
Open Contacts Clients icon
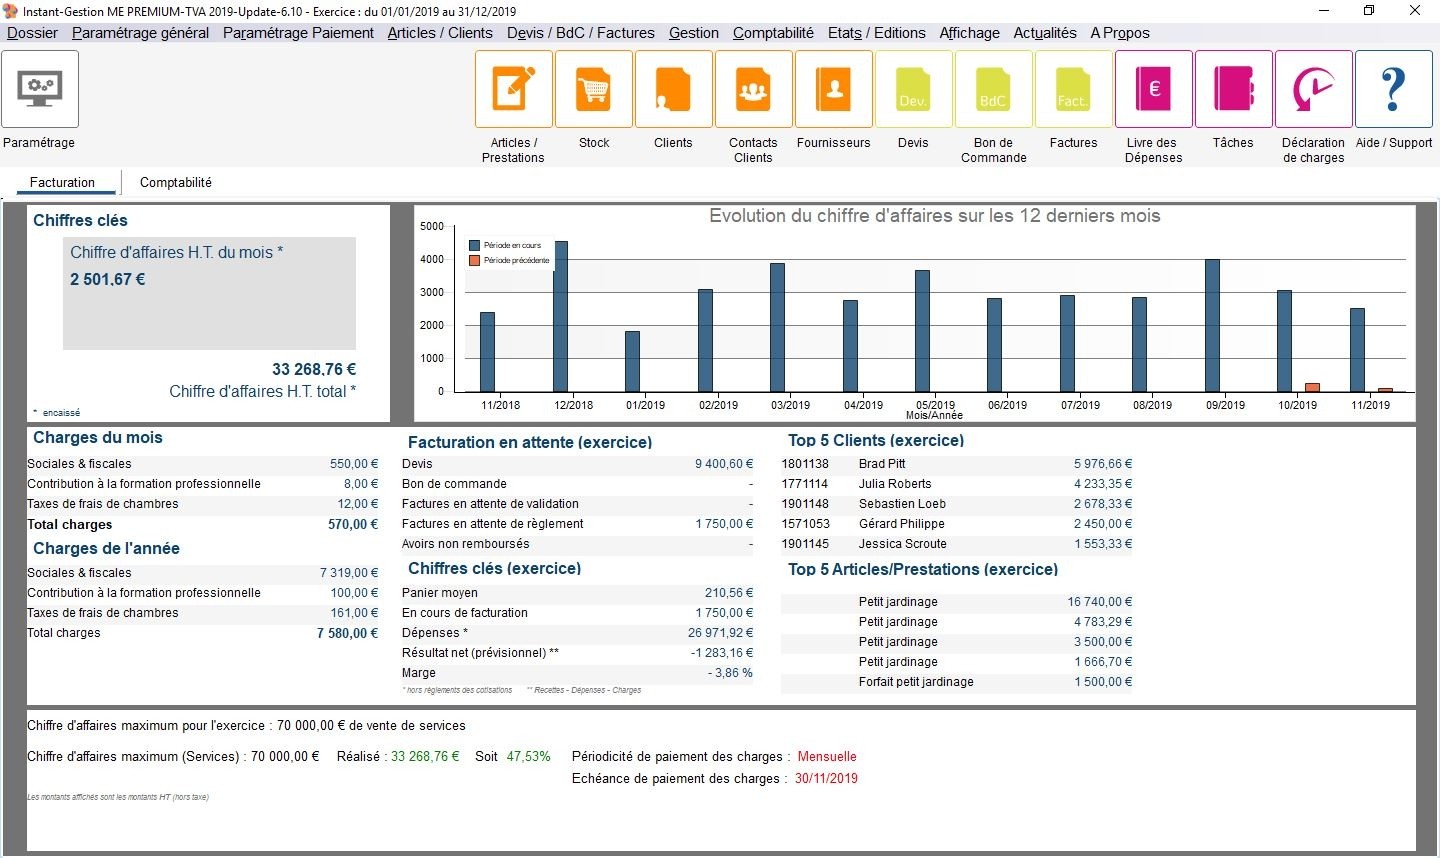(754, 89)
